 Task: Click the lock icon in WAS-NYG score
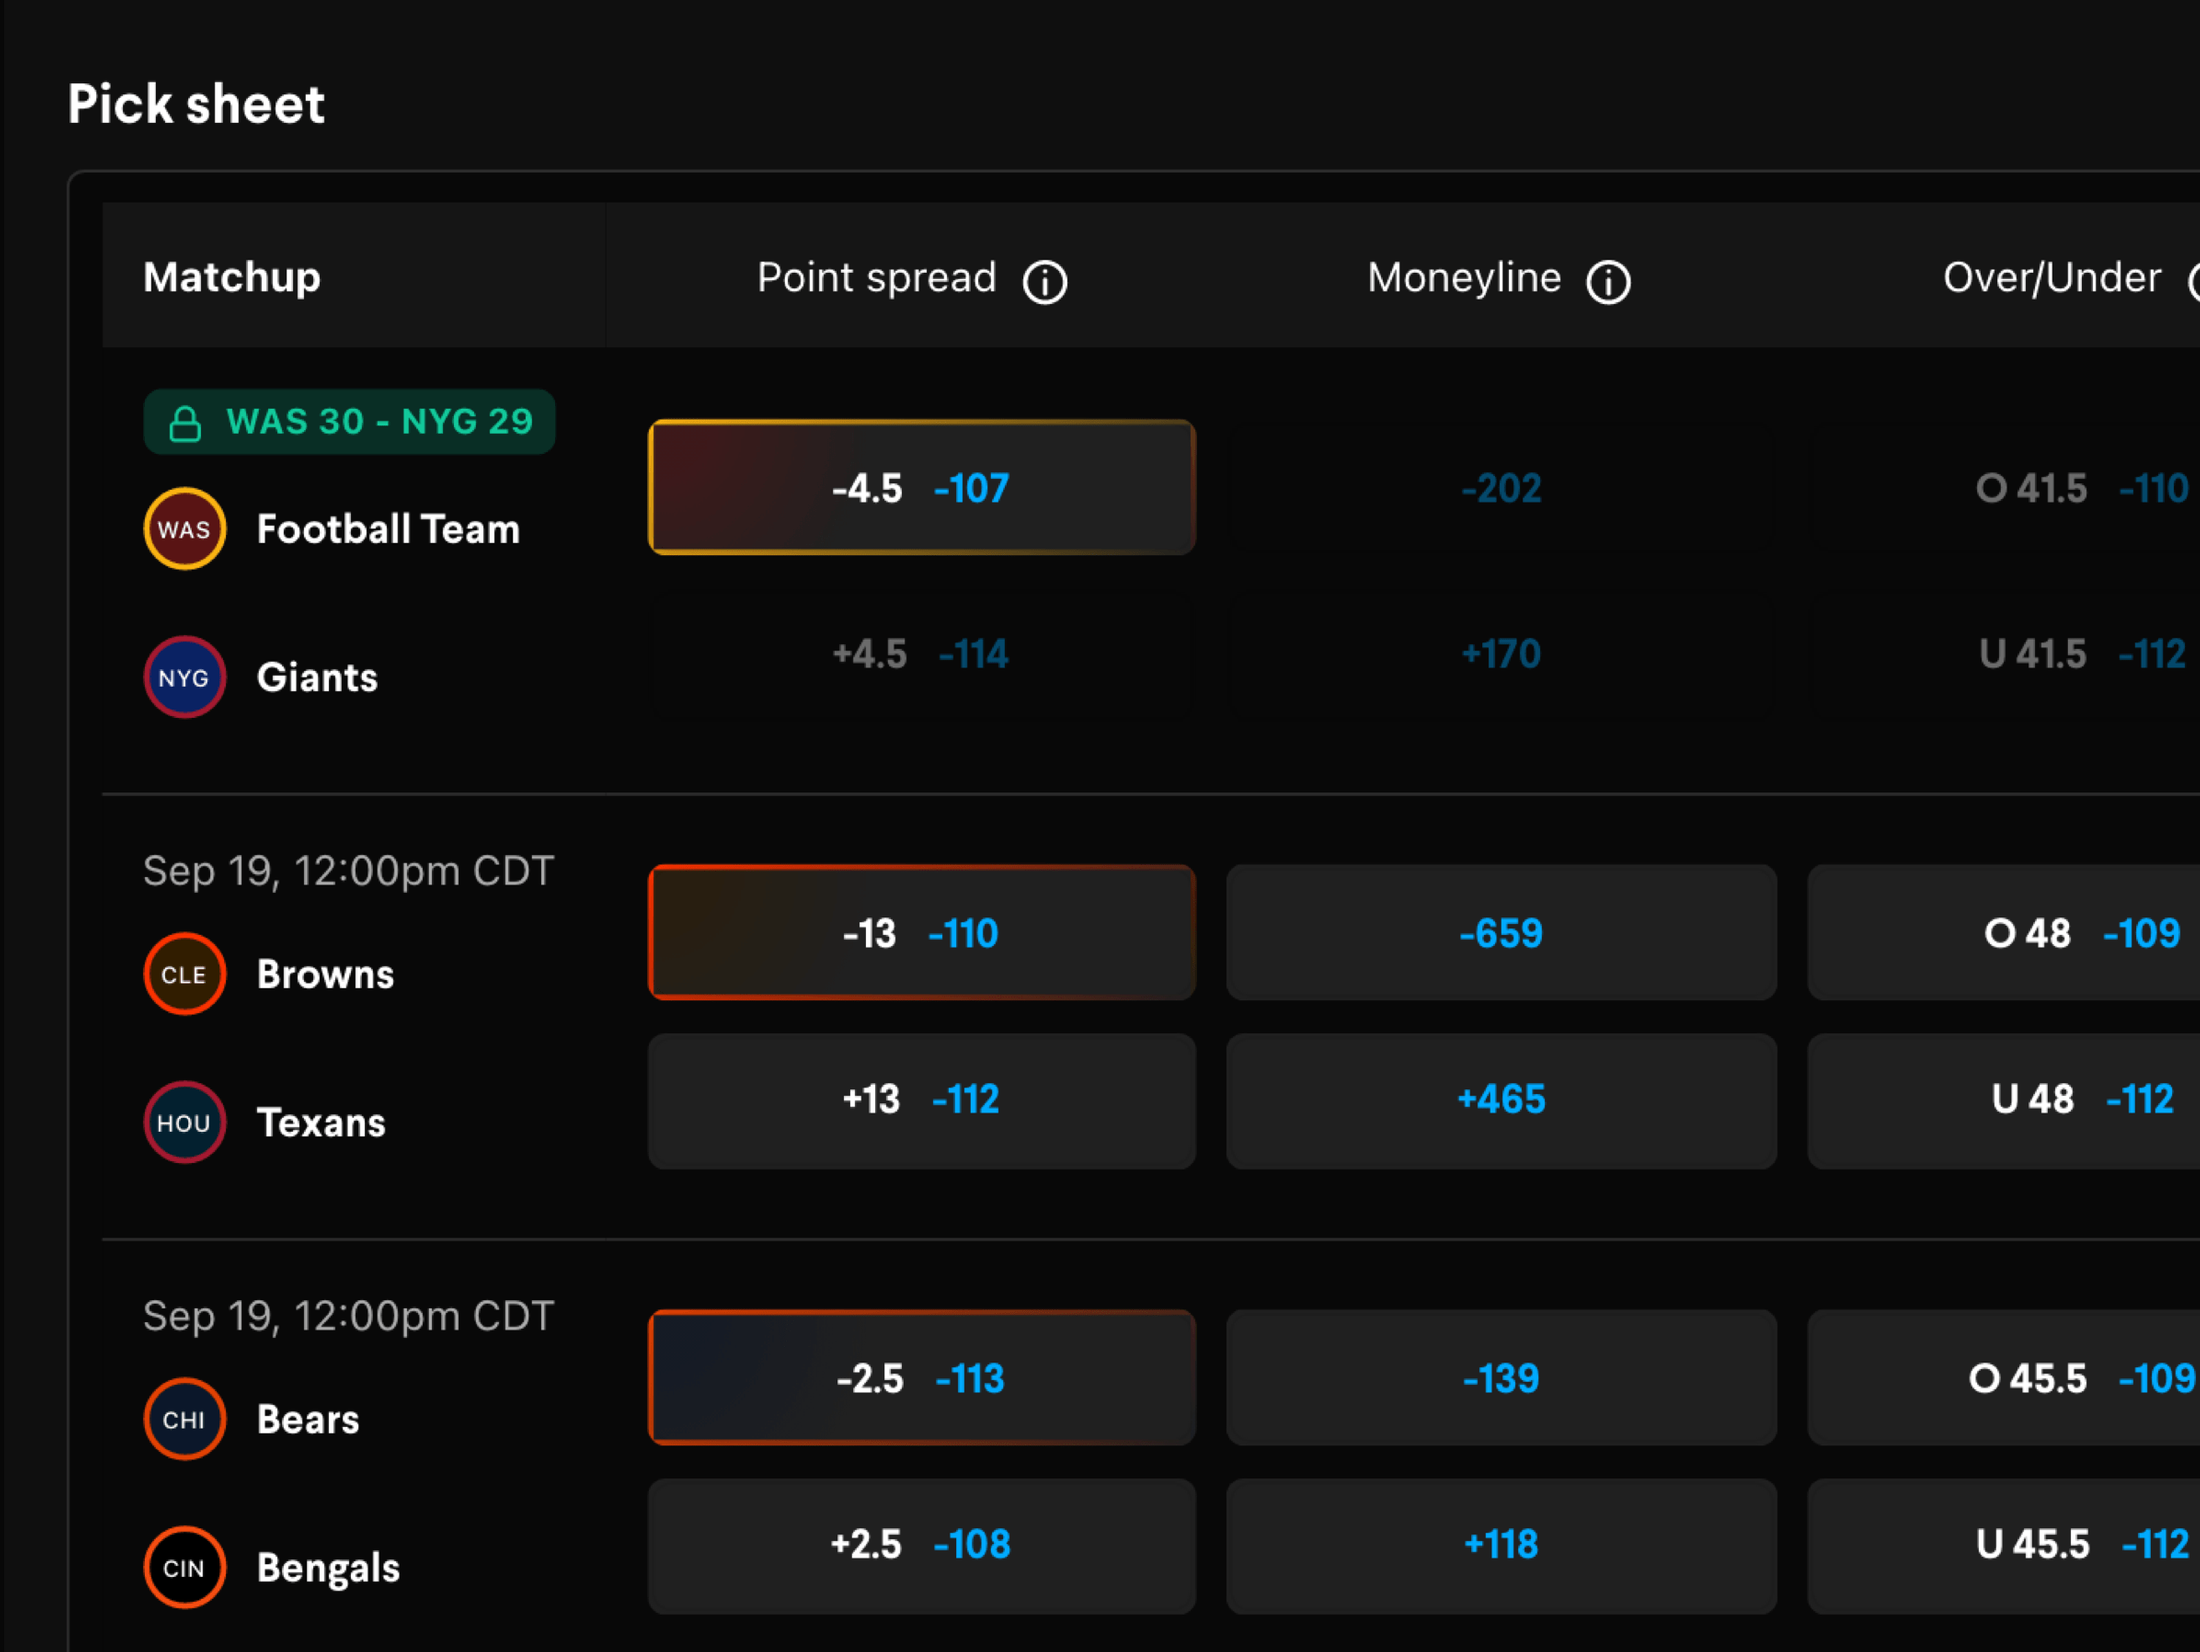(185, 423)
